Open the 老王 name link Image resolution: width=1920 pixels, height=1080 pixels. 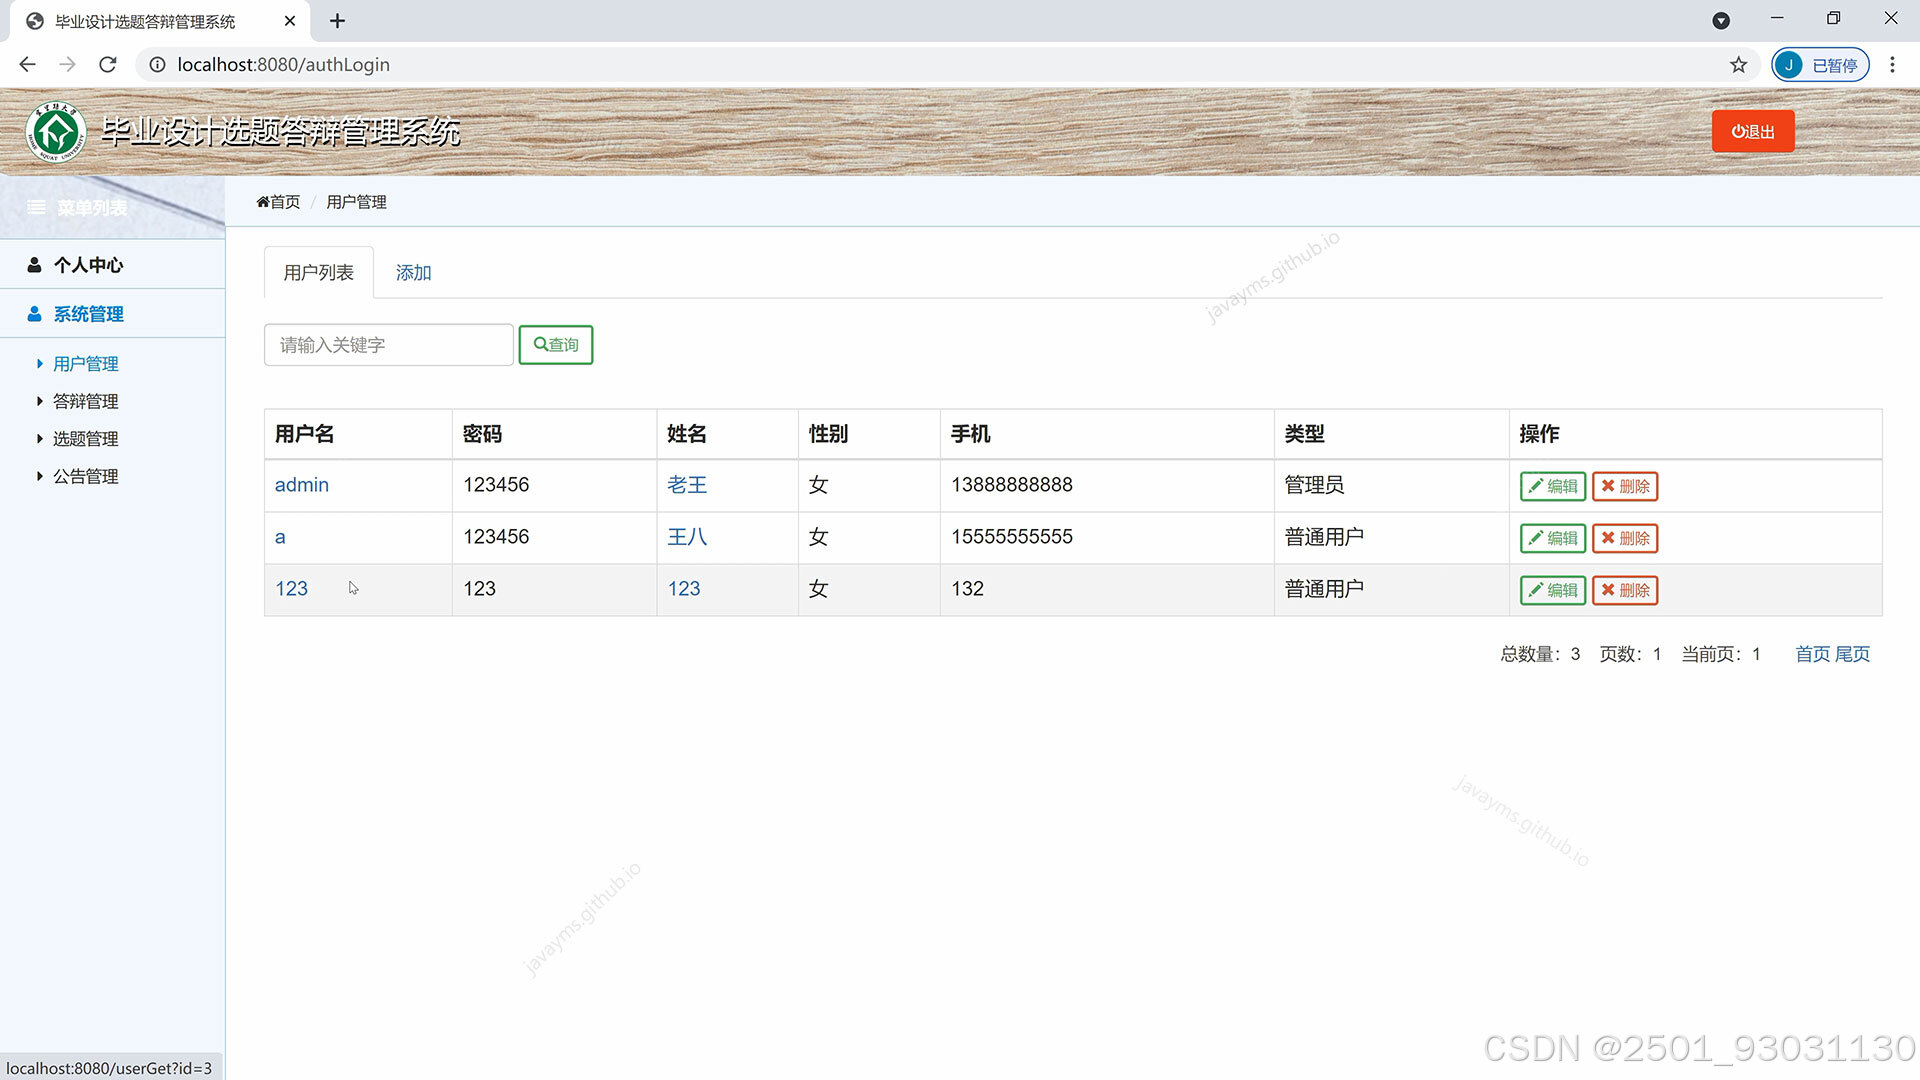pos(687,485)
